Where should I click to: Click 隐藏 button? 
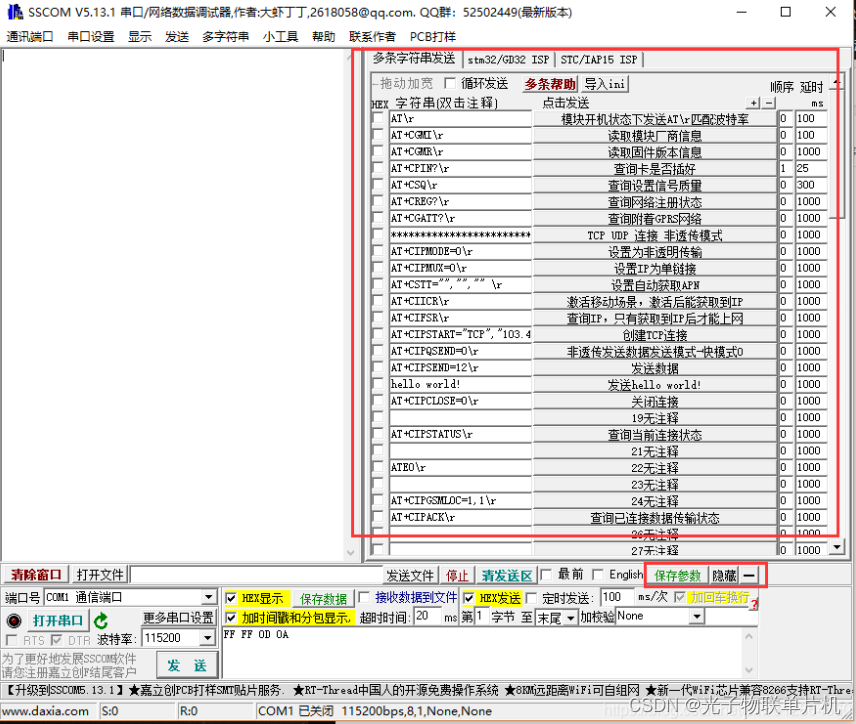tap(724, 575)
